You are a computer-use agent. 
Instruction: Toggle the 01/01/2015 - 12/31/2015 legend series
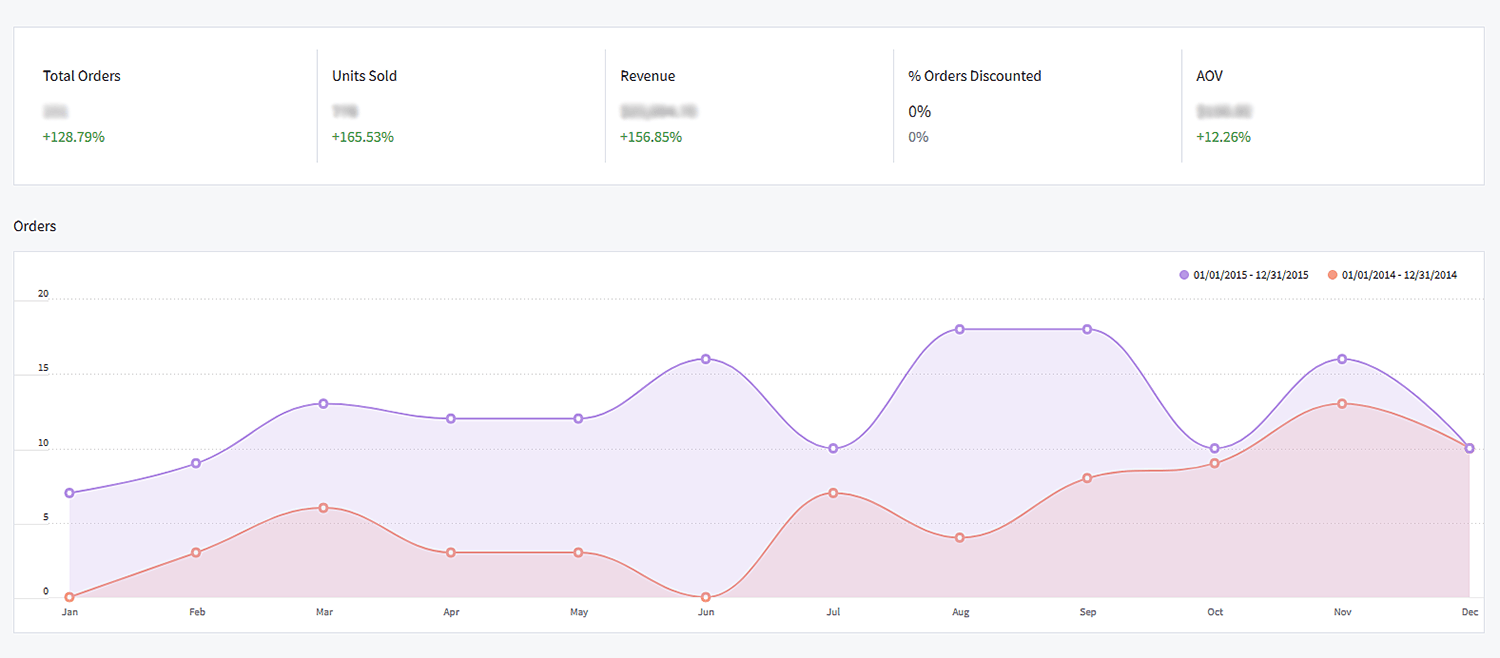click(x=1244, y=275)
